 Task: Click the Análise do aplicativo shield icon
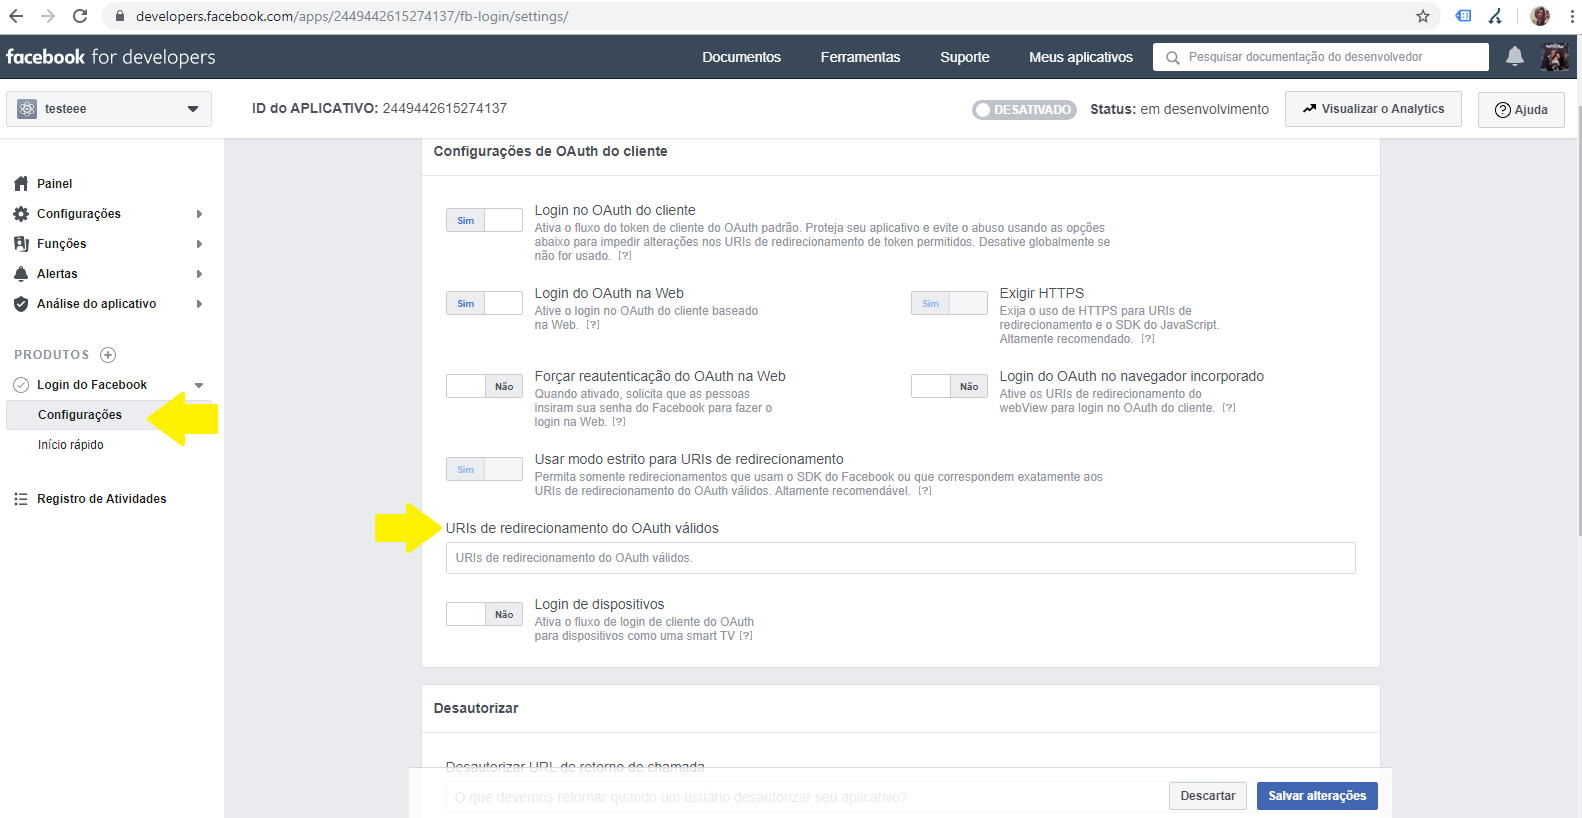point(21,304)
